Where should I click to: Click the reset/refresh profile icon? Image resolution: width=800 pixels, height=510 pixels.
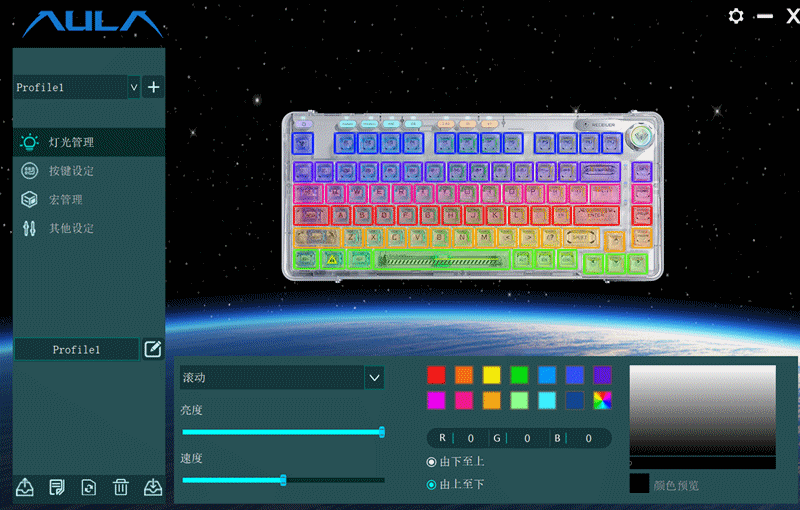(89, 487)
